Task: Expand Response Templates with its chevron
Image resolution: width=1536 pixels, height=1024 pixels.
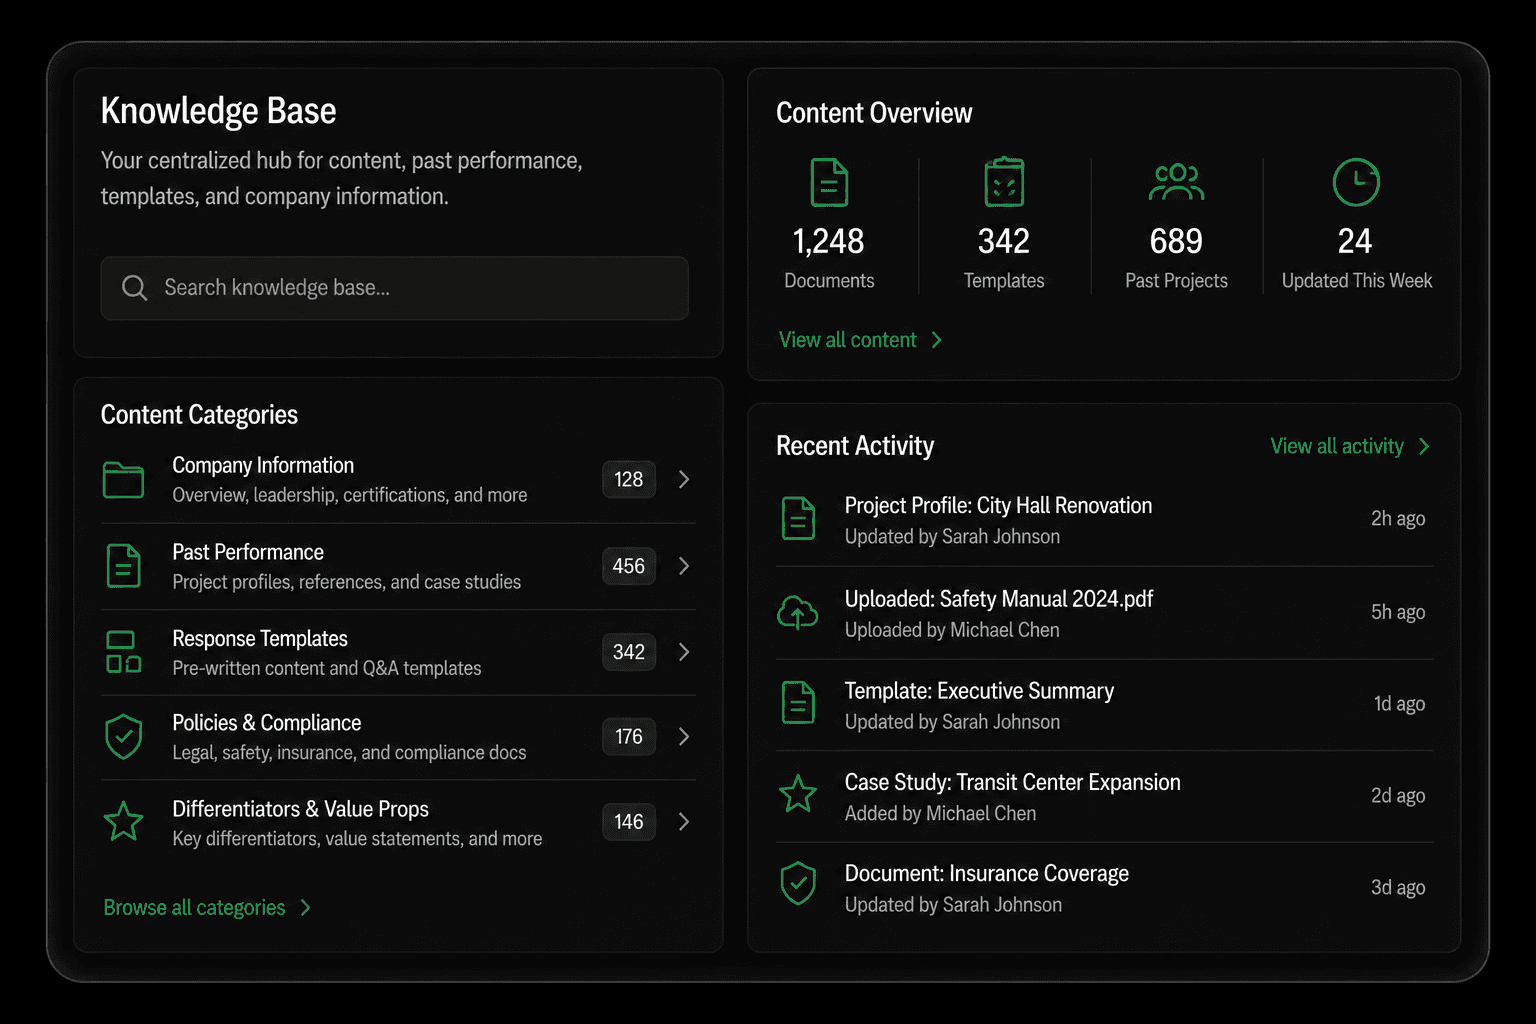Action: [684, 652]
